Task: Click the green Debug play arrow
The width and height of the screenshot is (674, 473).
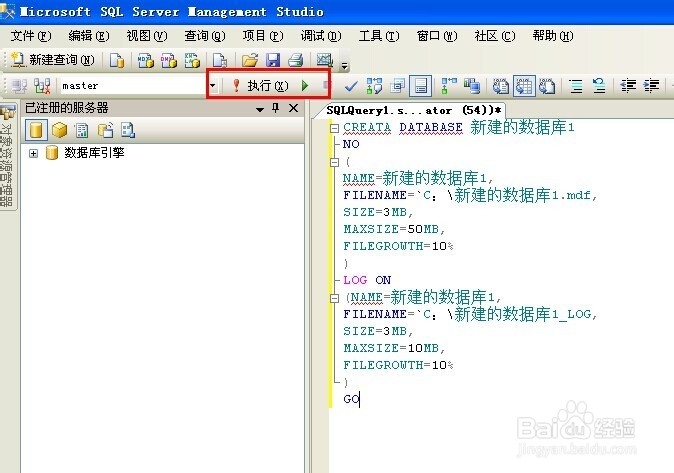Action: click(305, 86)
